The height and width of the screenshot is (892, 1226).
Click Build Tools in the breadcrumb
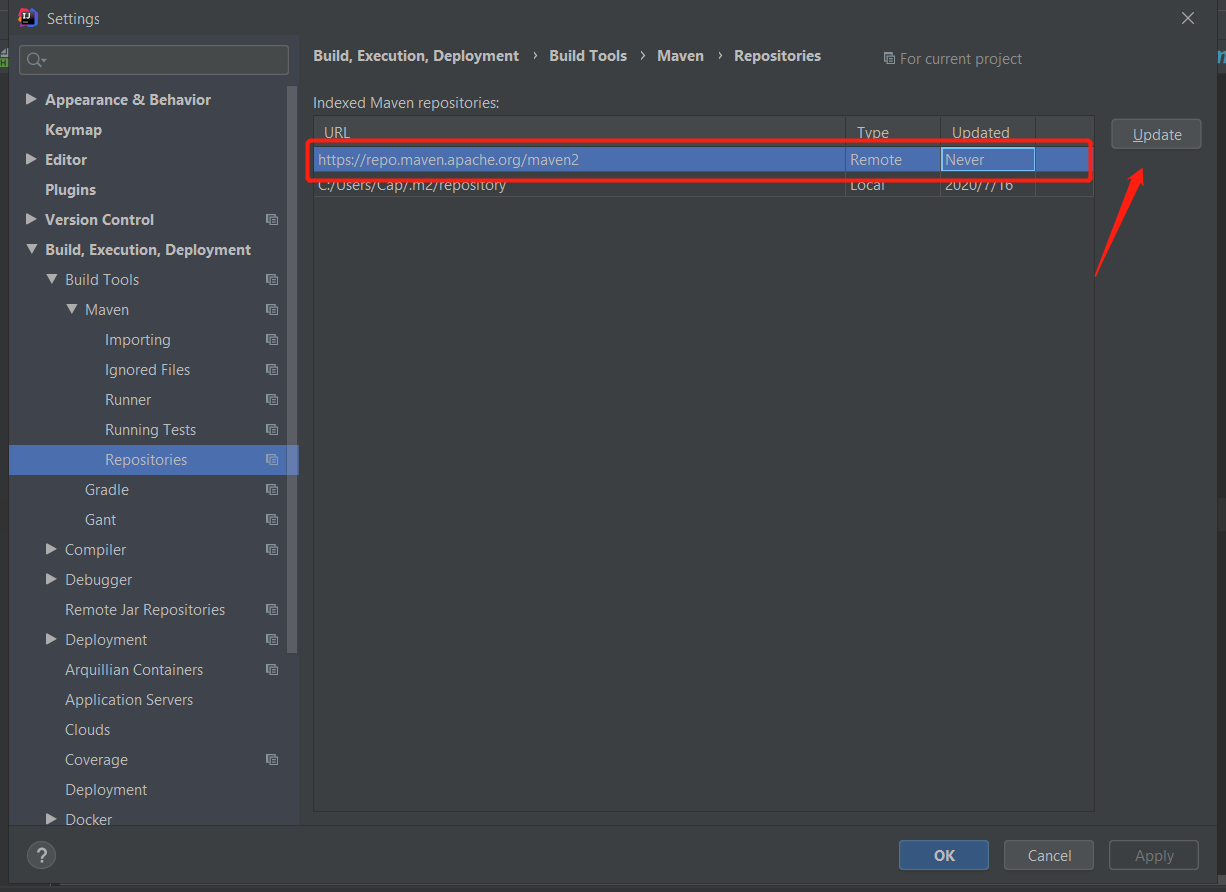click(588, 56)
